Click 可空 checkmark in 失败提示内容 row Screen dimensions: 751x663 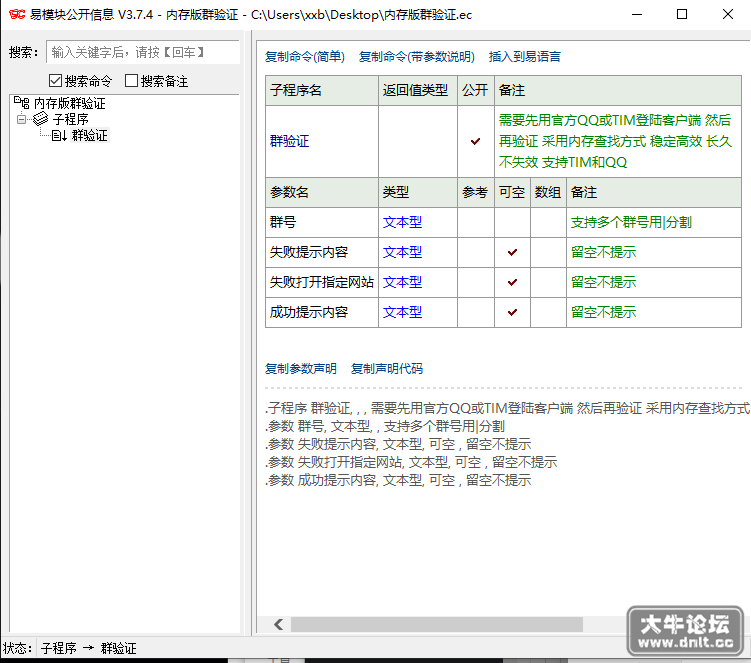(512, 252)
